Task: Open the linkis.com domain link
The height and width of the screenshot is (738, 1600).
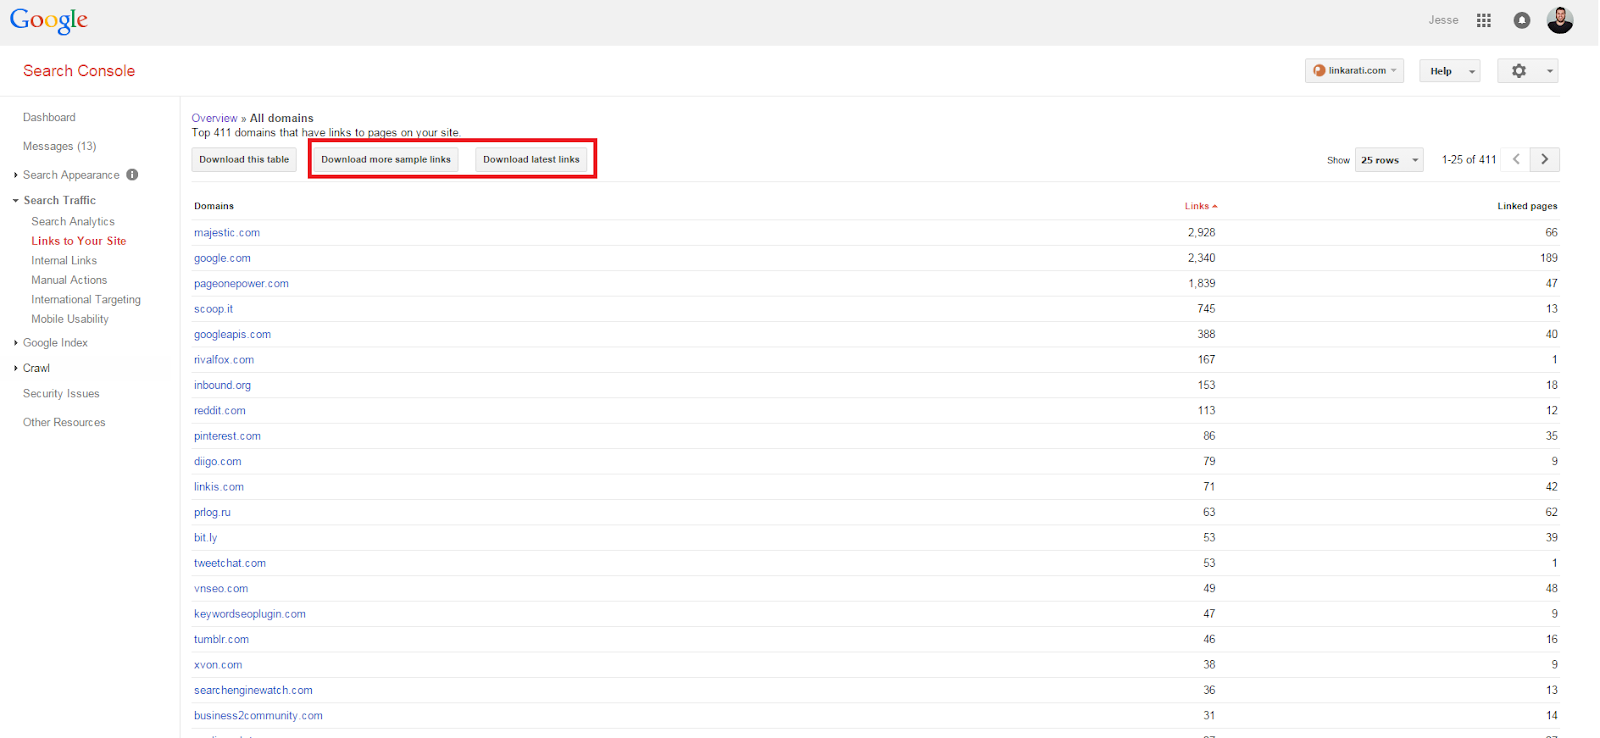Action: 219,487
